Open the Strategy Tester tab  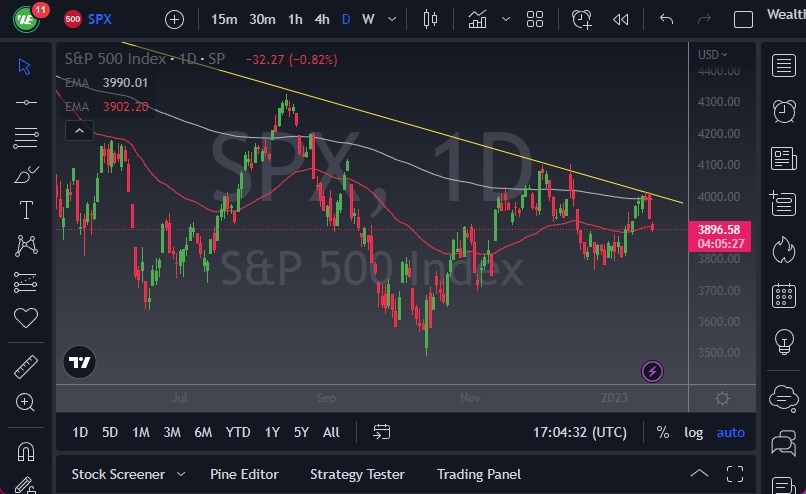tap(357, 474)
